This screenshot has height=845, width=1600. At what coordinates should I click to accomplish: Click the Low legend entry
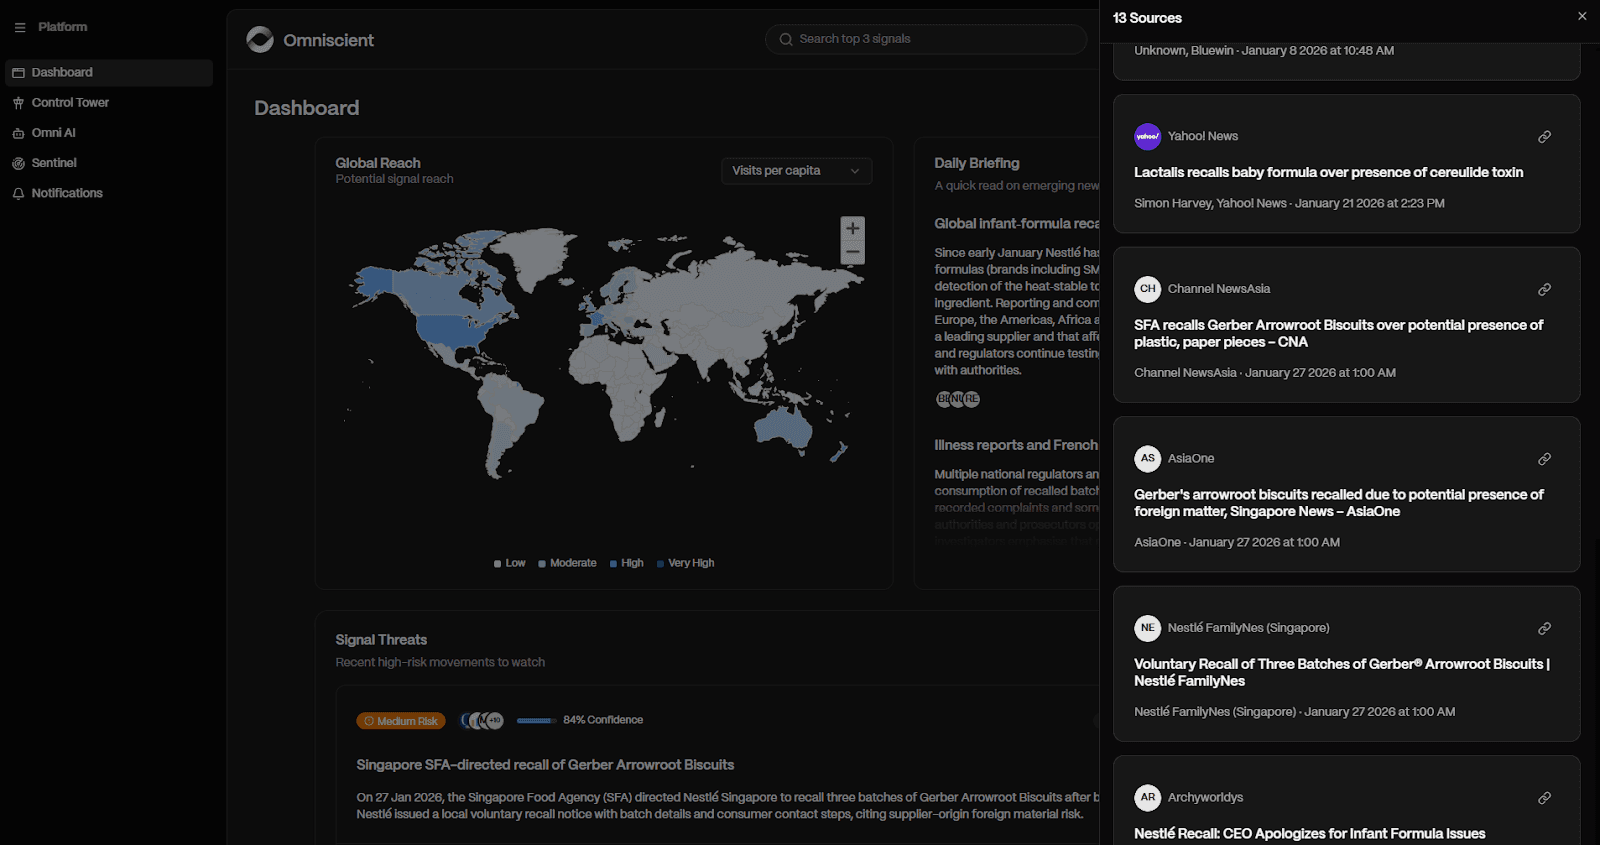pyautogui.click(x=509, y=563)
